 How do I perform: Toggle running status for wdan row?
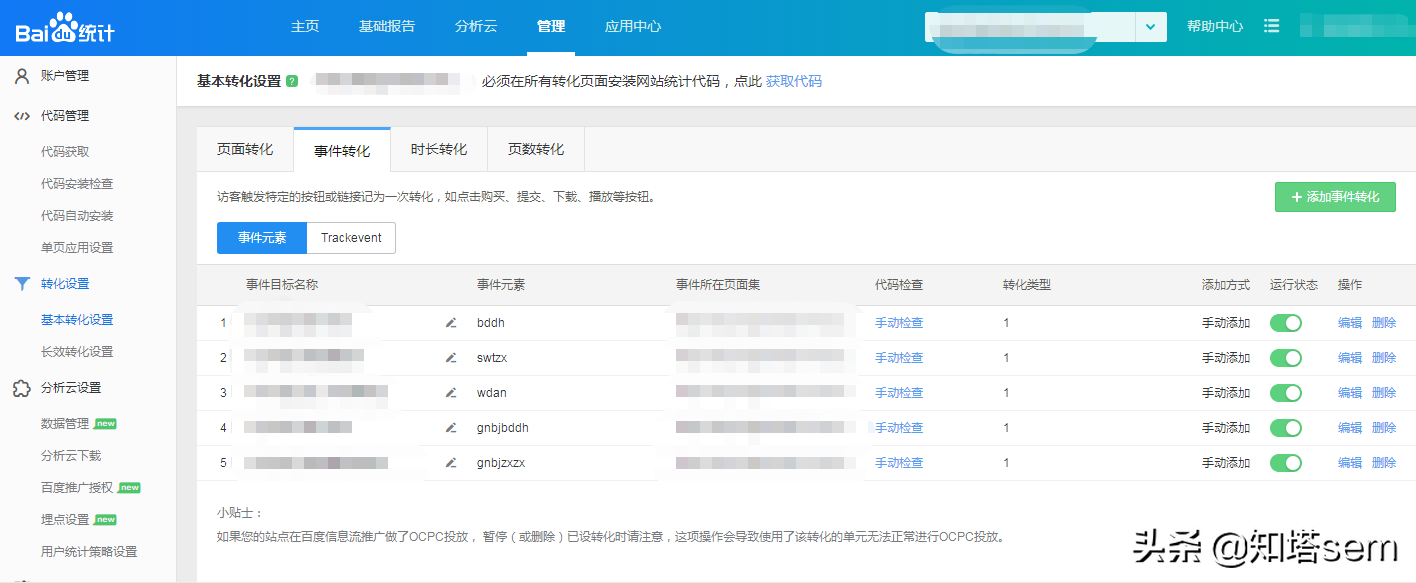tap(1286, 393)
